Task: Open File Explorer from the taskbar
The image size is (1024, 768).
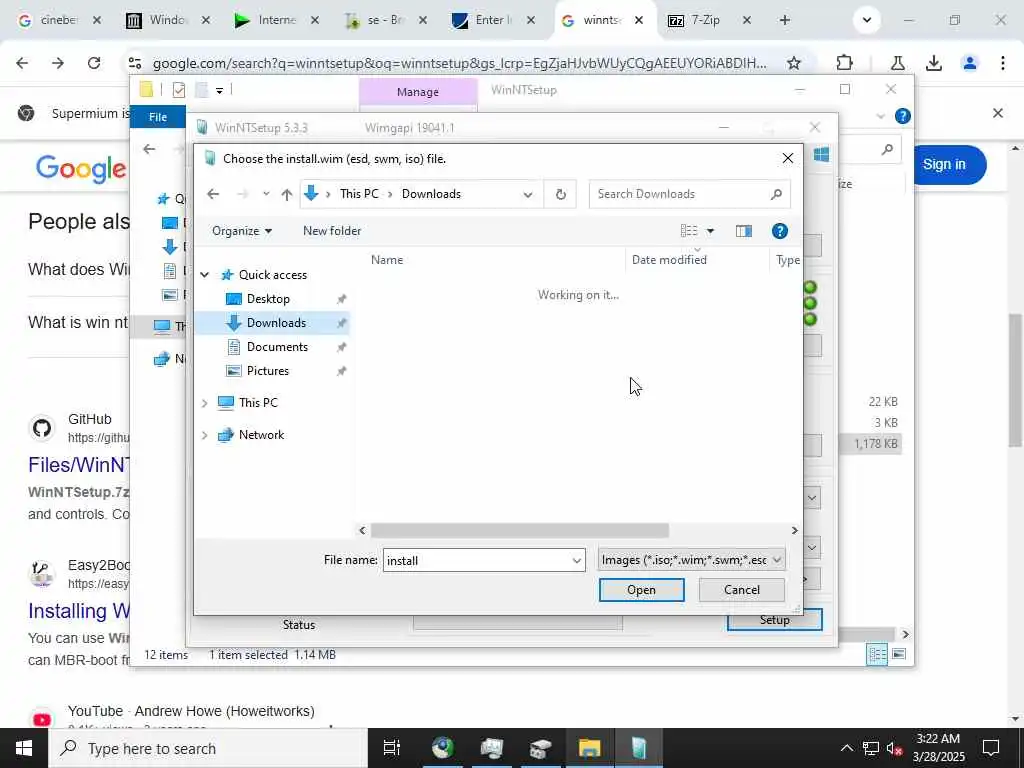Action: [589, 748]
